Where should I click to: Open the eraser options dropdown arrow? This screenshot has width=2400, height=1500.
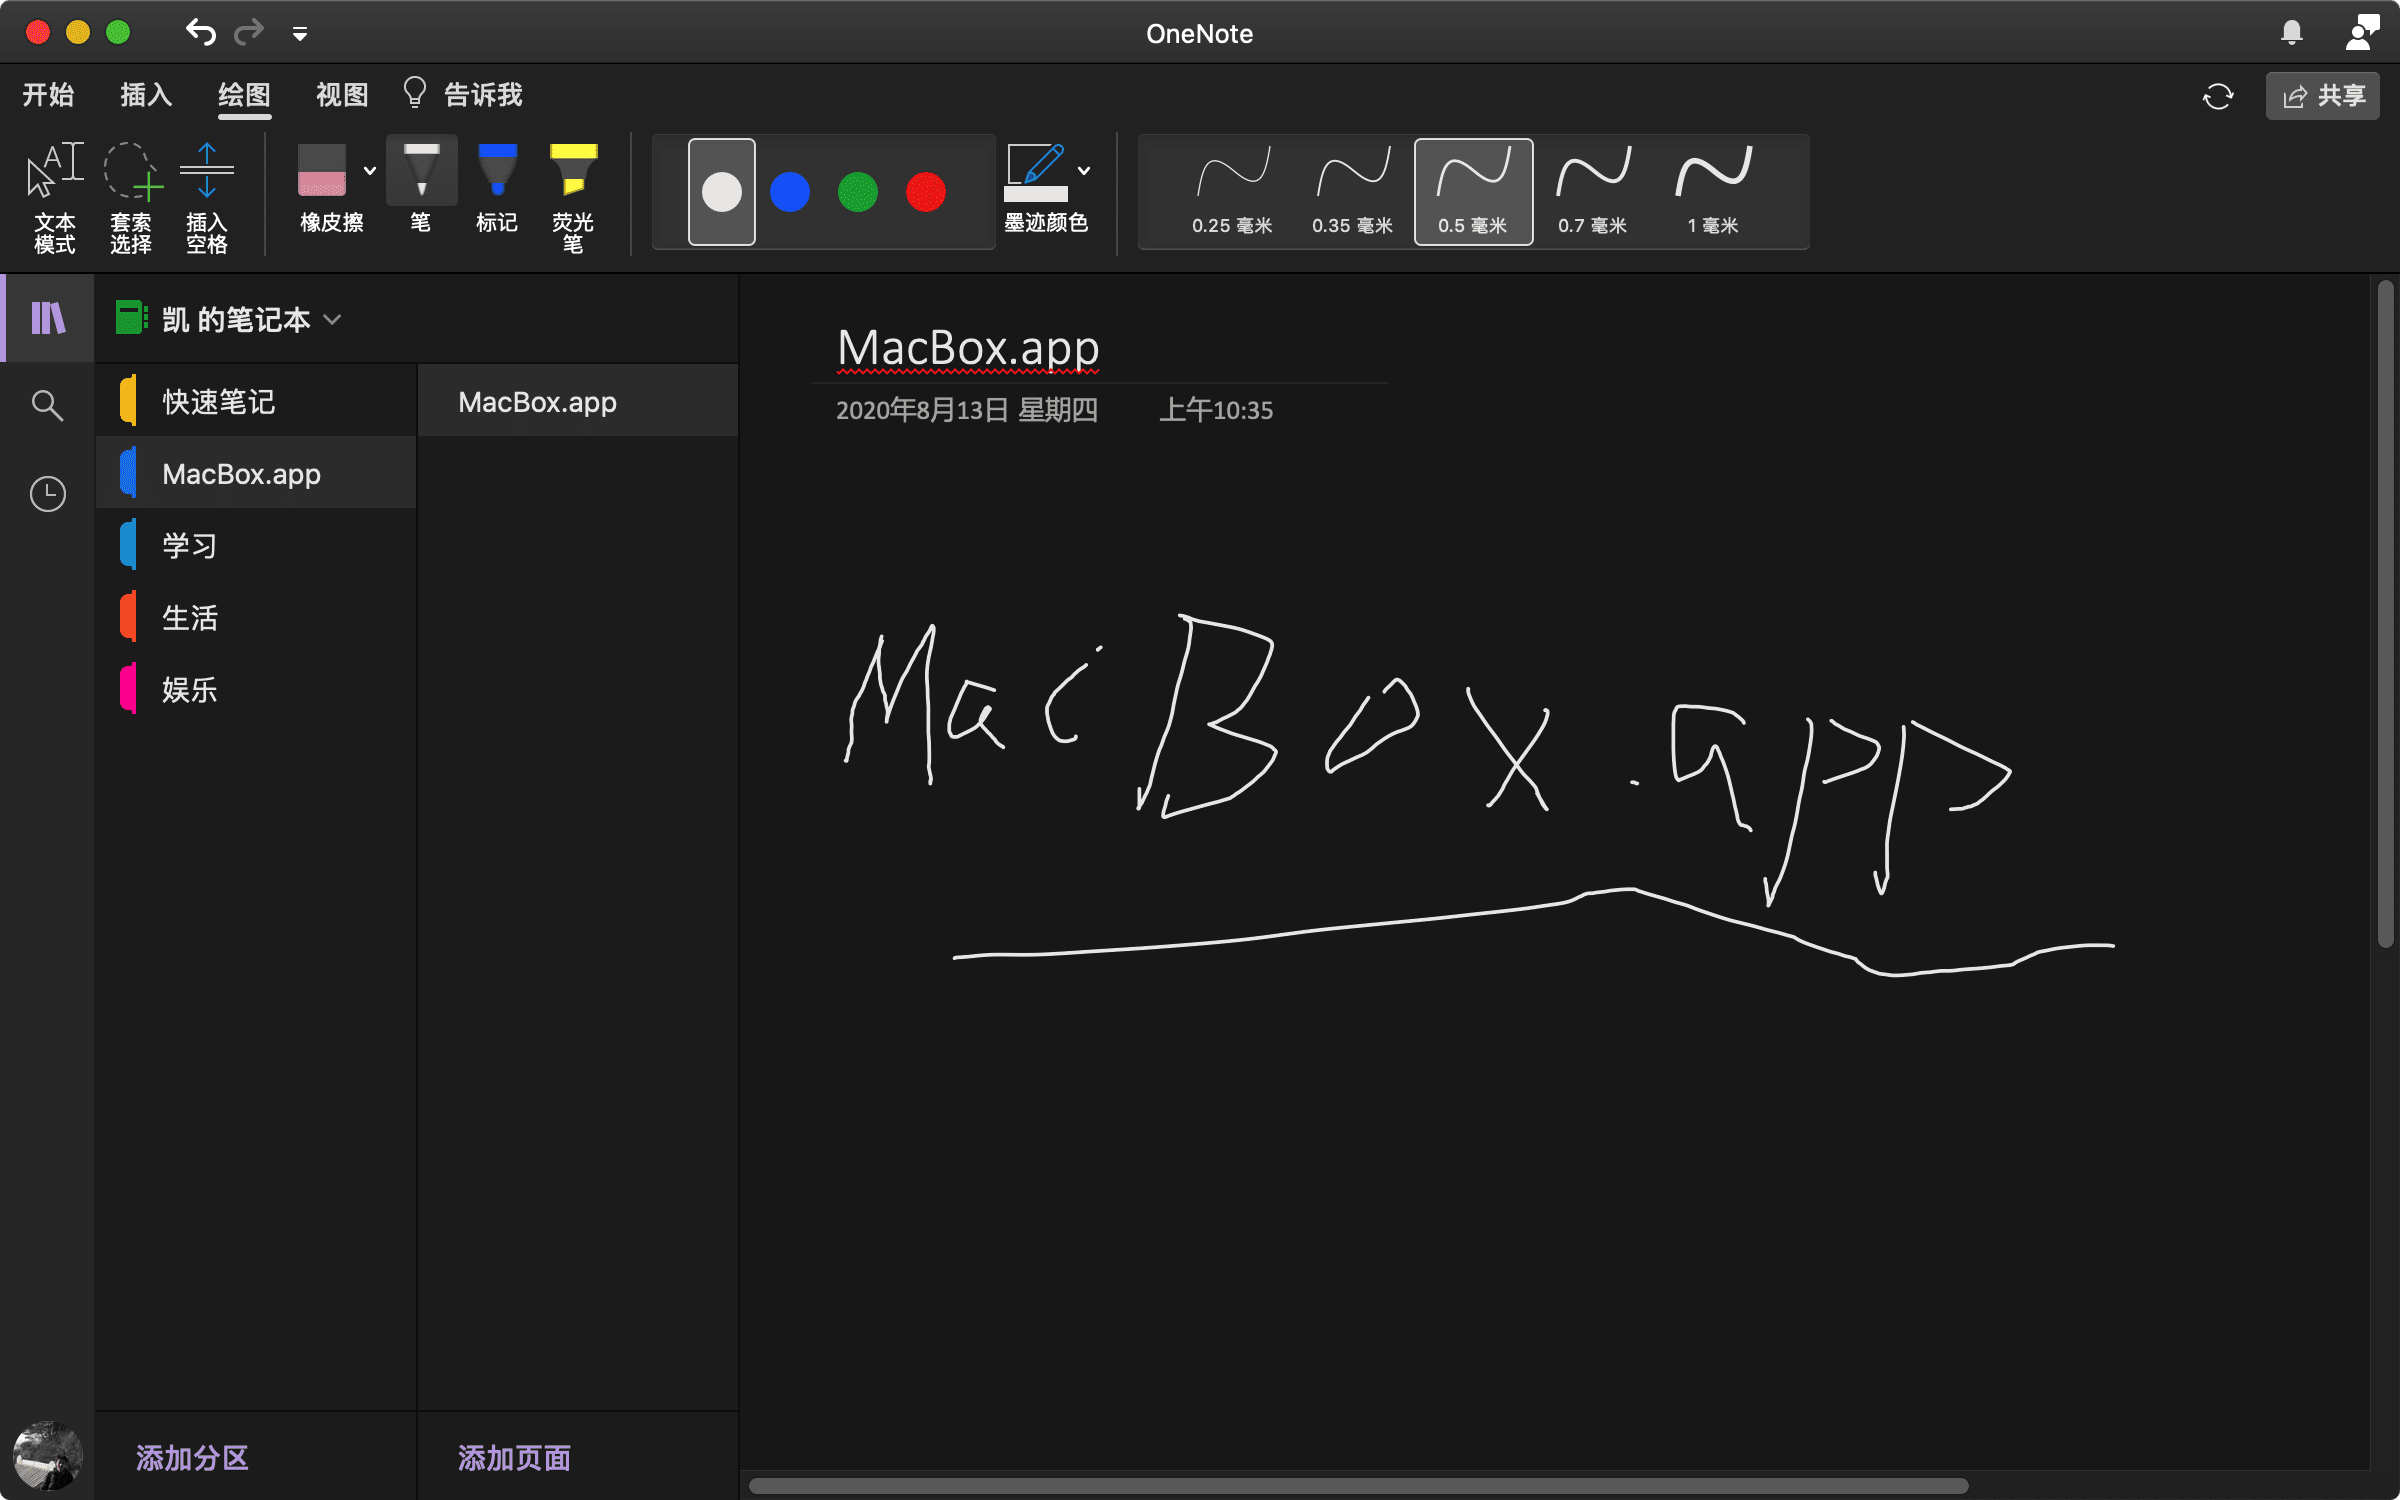[369, 170]
